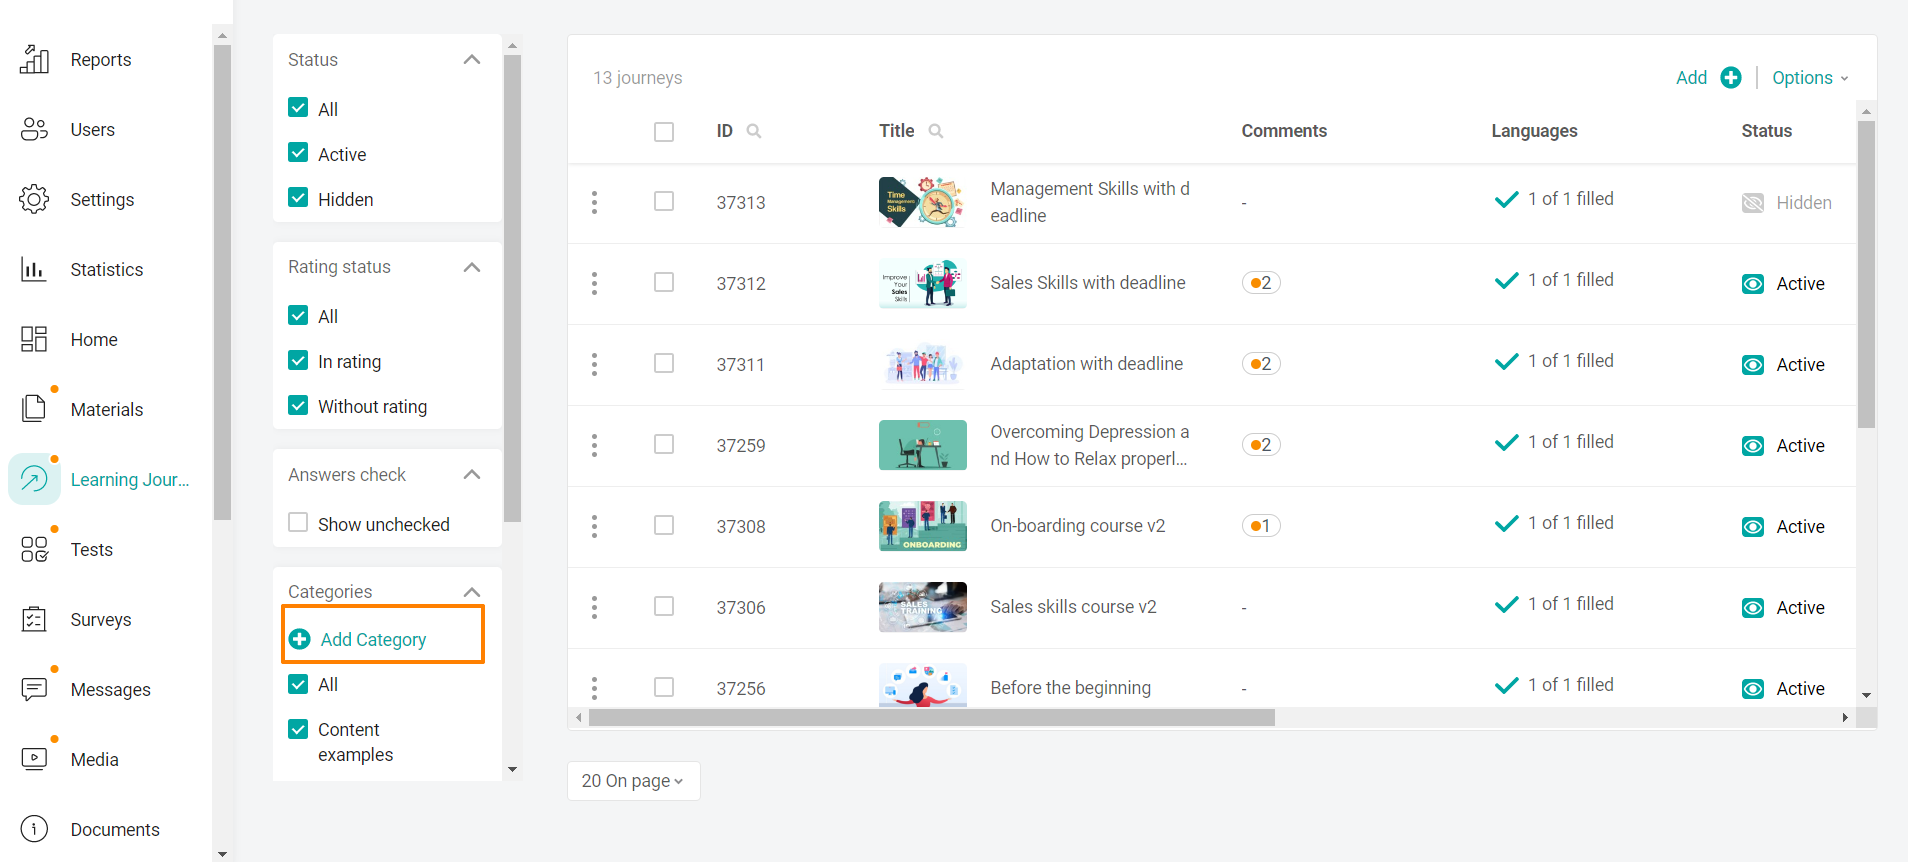Open Adaptation with deadline journey title

pos(1087,364)
